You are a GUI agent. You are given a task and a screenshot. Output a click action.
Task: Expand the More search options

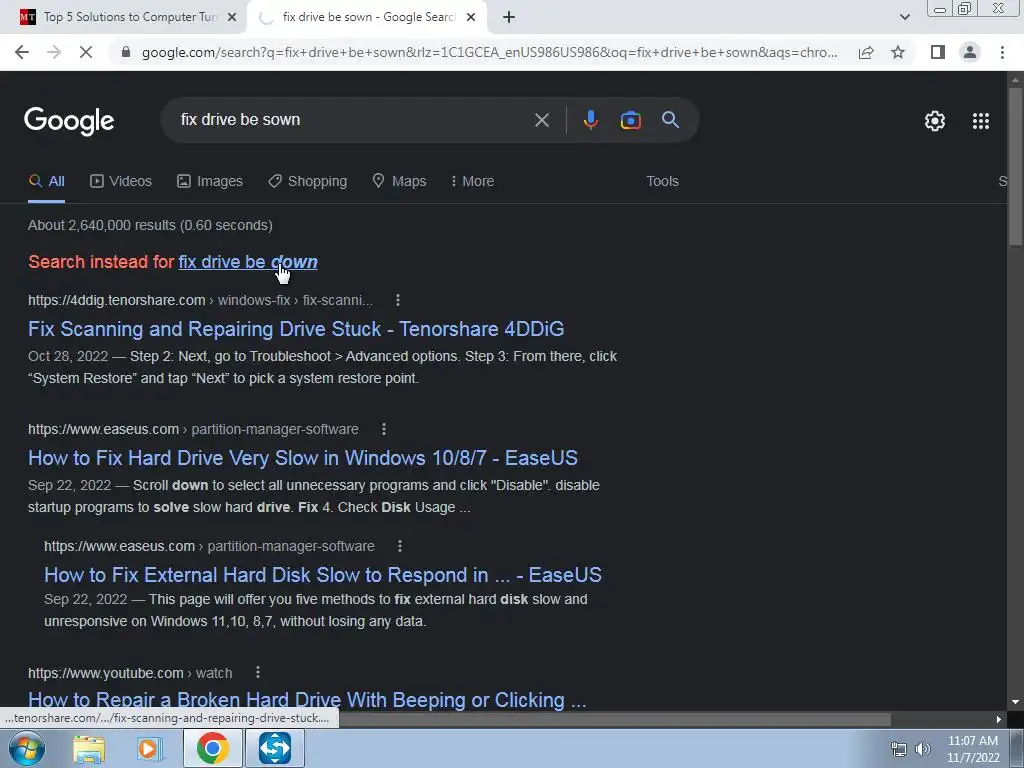click(472, 181)
